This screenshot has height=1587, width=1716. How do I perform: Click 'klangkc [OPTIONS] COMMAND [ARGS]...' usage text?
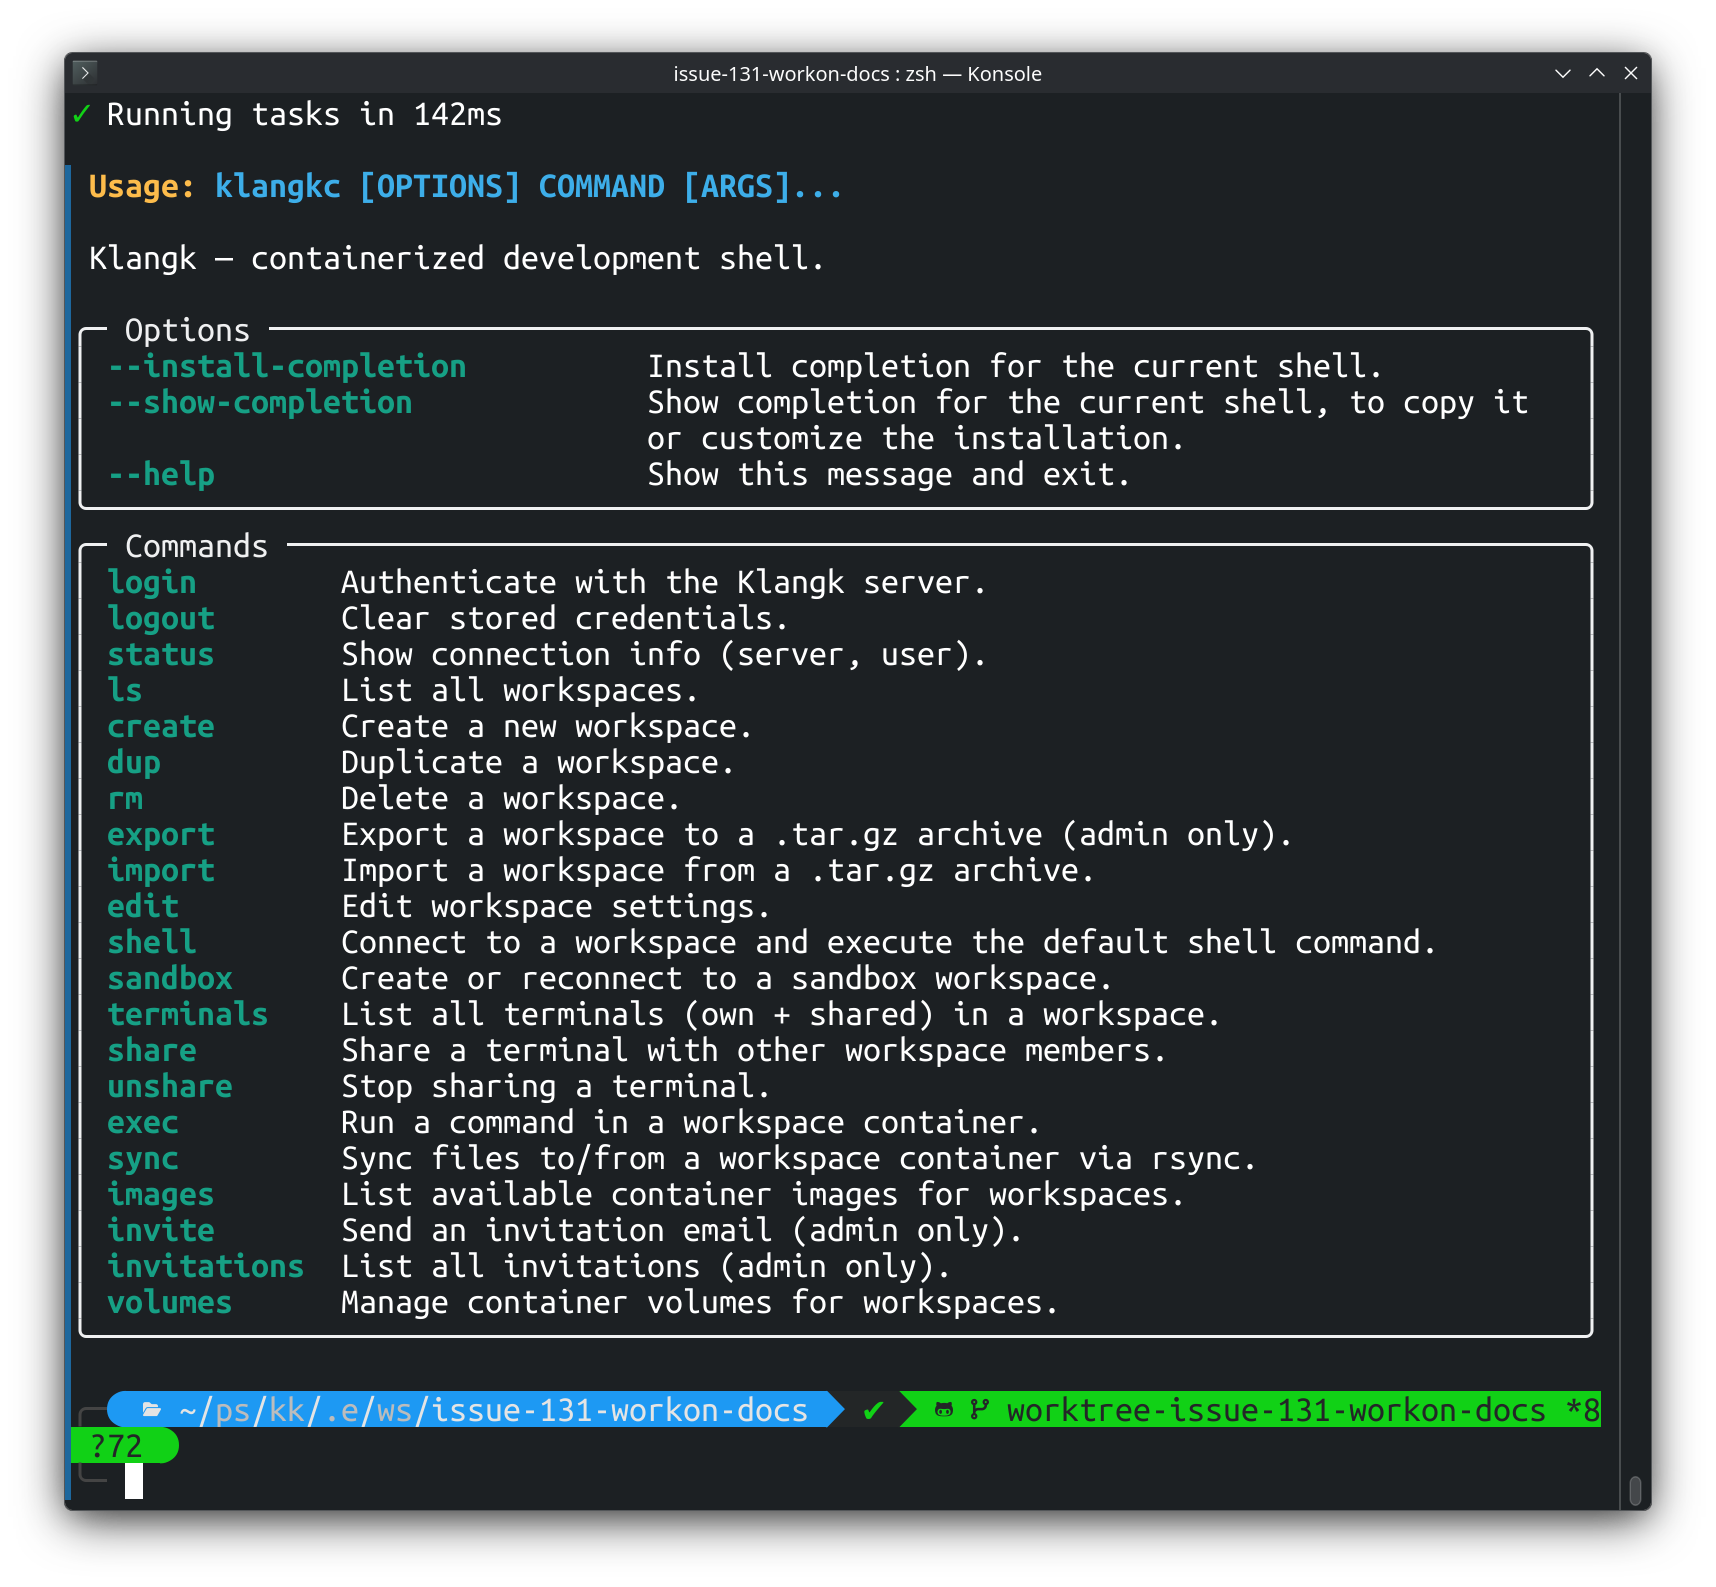(529, 186)
